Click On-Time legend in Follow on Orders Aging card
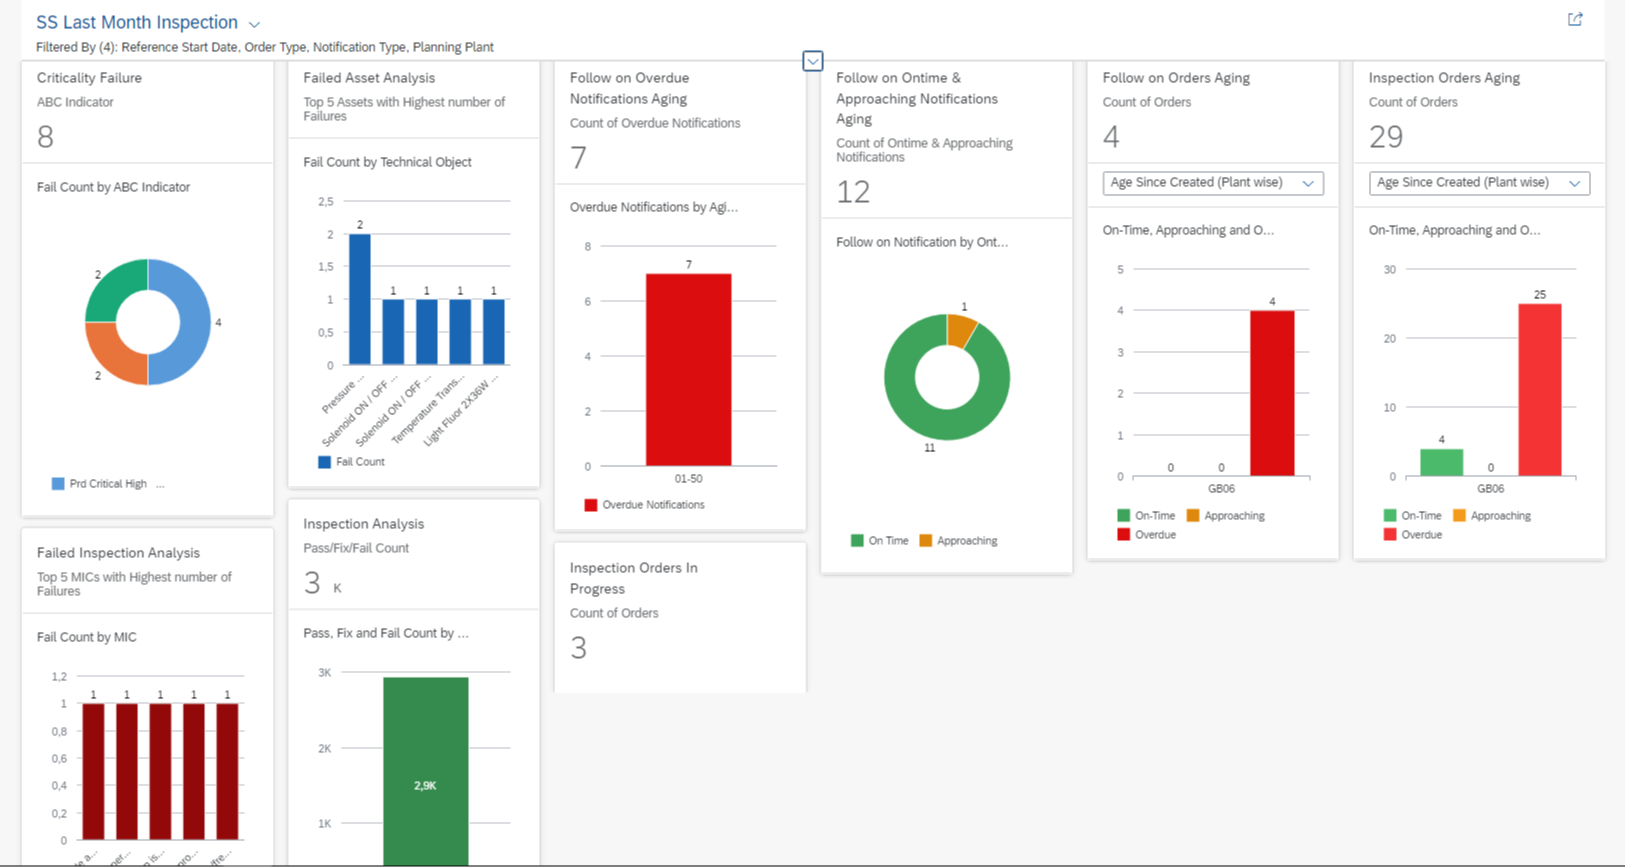Viewport: 1625px width, 867px height. 1146,516
